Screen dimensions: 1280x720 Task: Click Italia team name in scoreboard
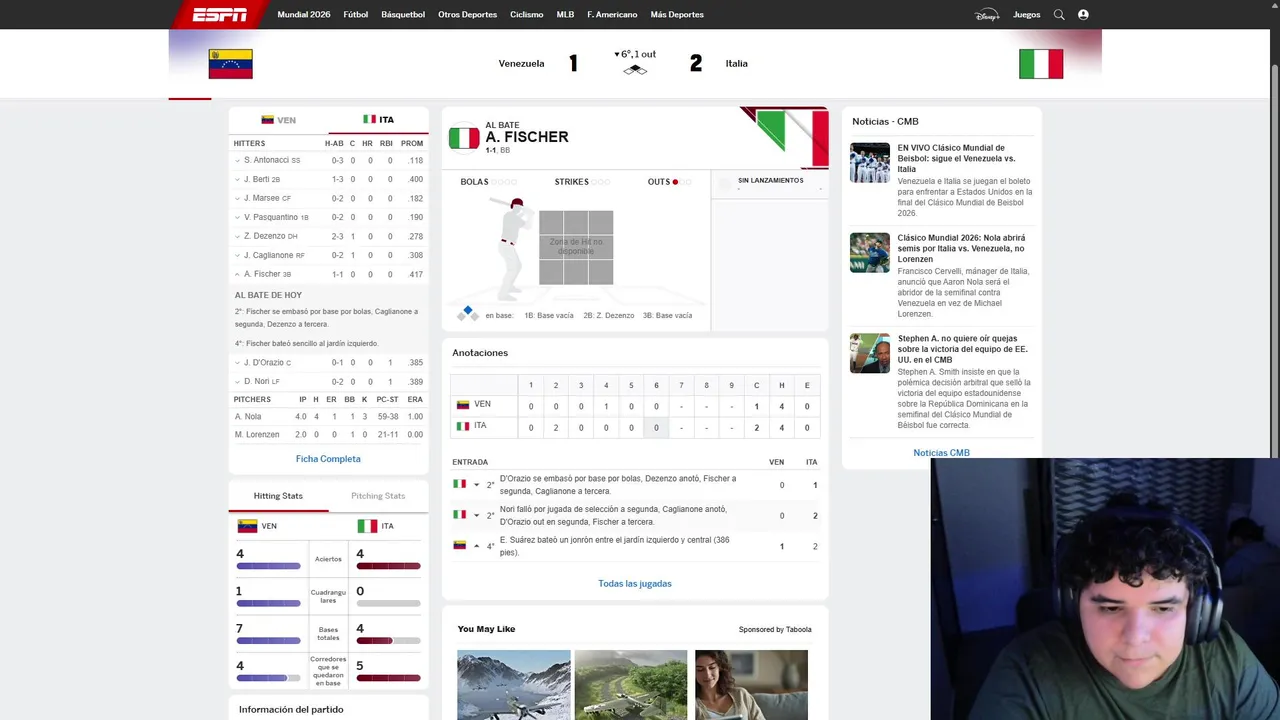coord(737,64)
